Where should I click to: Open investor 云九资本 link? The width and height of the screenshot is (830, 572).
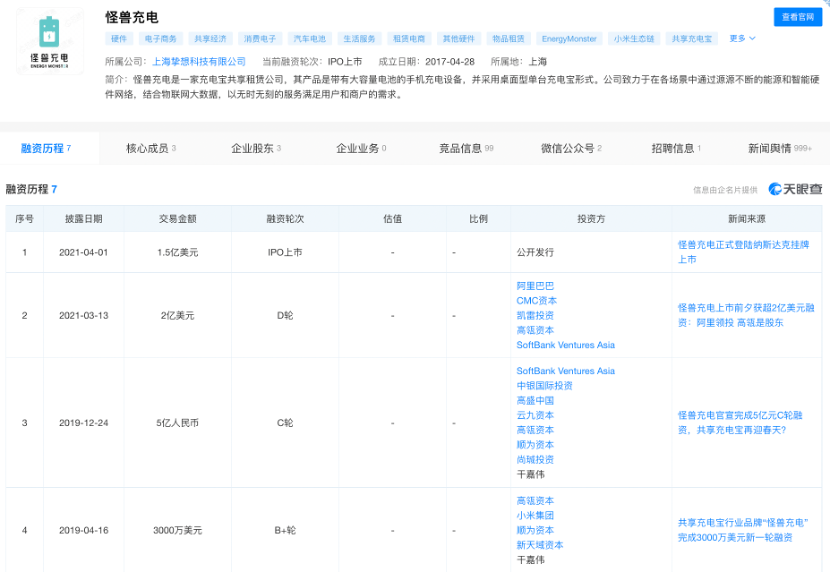click(535, 415)
